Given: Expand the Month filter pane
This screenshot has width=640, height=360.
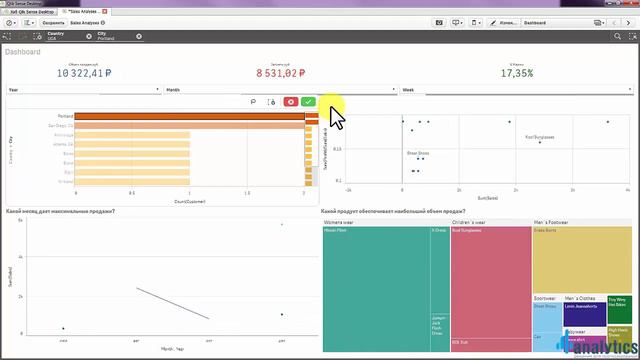Looking at the screenshot, I should [280, 90].
